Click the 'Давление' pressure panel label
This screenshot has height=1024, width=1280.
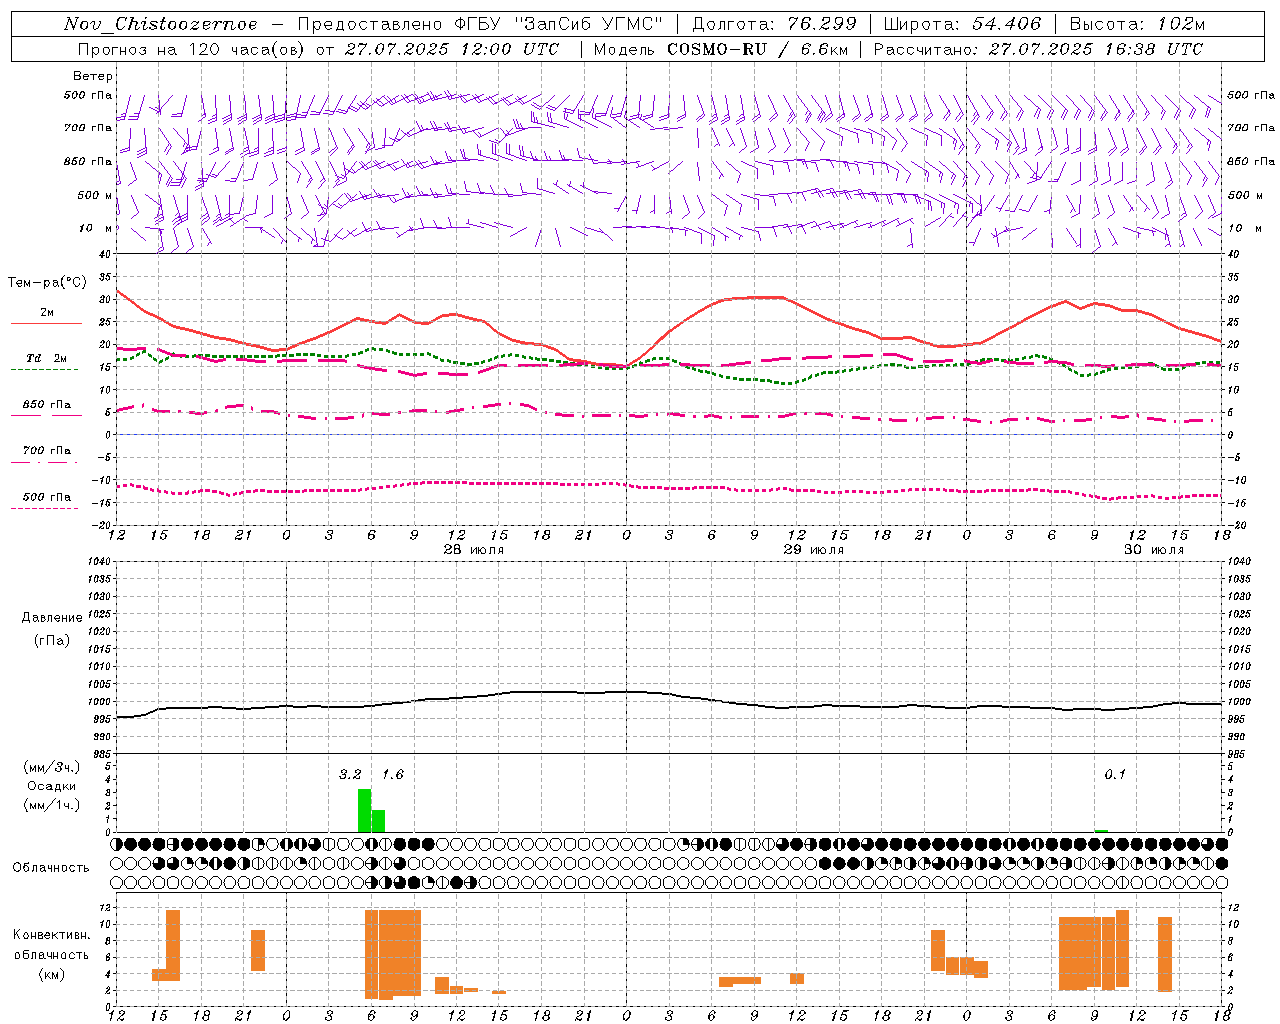53,618
